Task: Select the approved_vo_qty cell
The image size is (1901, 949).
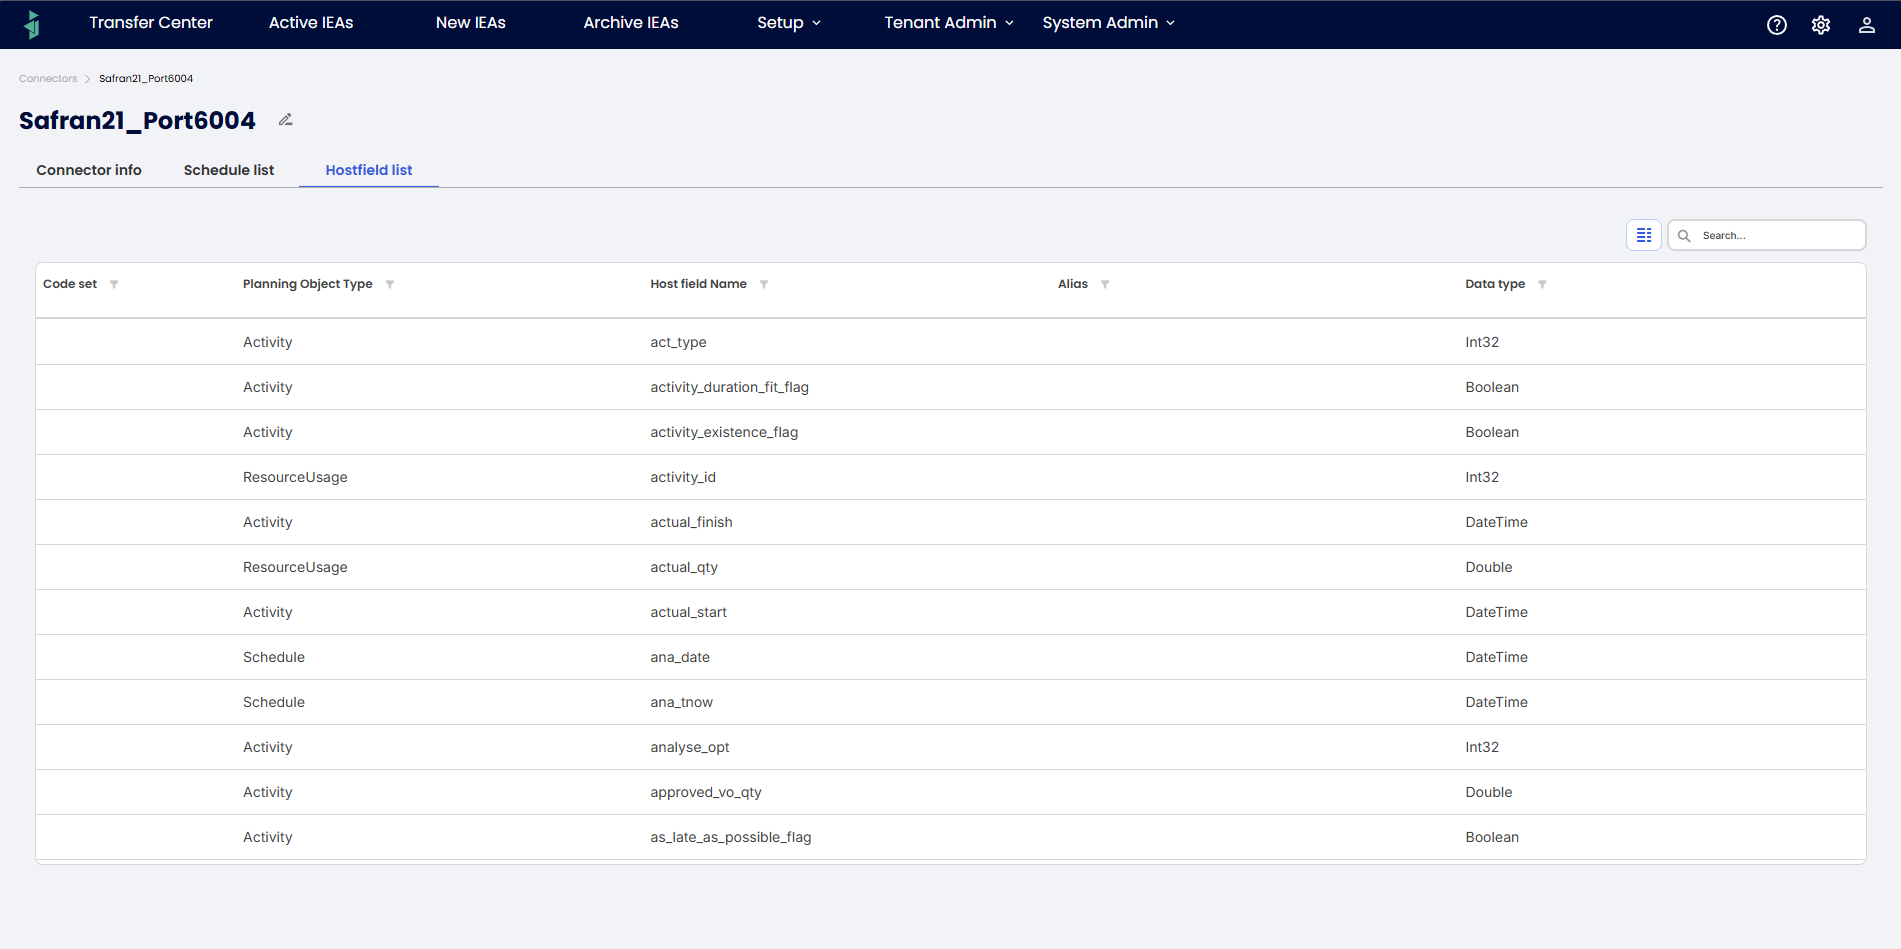Action: (705, 792)
